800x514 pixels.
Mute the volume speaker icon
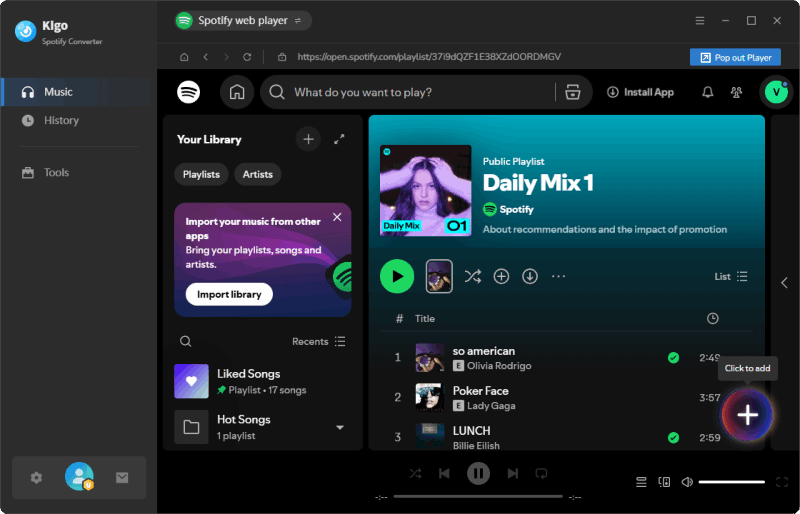[x=687, y=482]
